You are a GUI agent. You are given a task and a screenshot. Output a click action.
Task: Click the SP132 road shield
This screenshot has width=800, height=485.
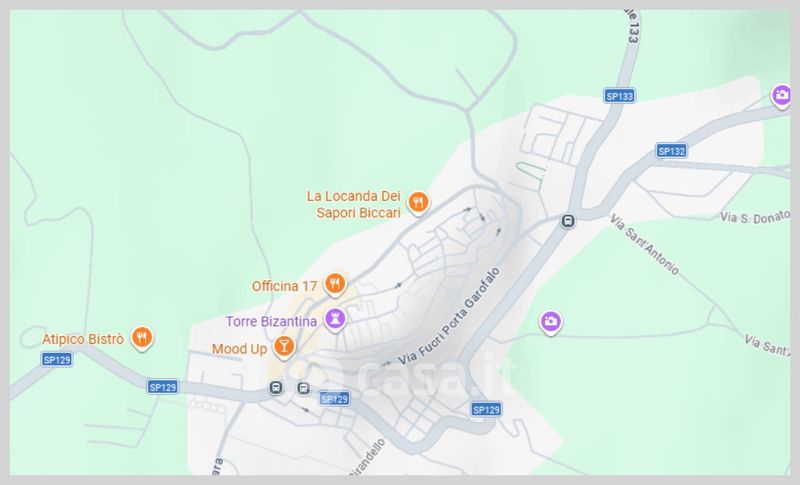tap(671, 151)
